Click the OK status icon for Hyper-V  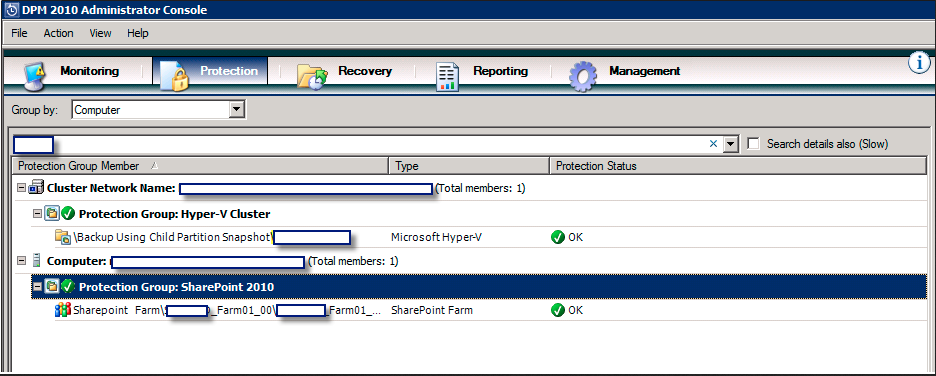(558, 238)
